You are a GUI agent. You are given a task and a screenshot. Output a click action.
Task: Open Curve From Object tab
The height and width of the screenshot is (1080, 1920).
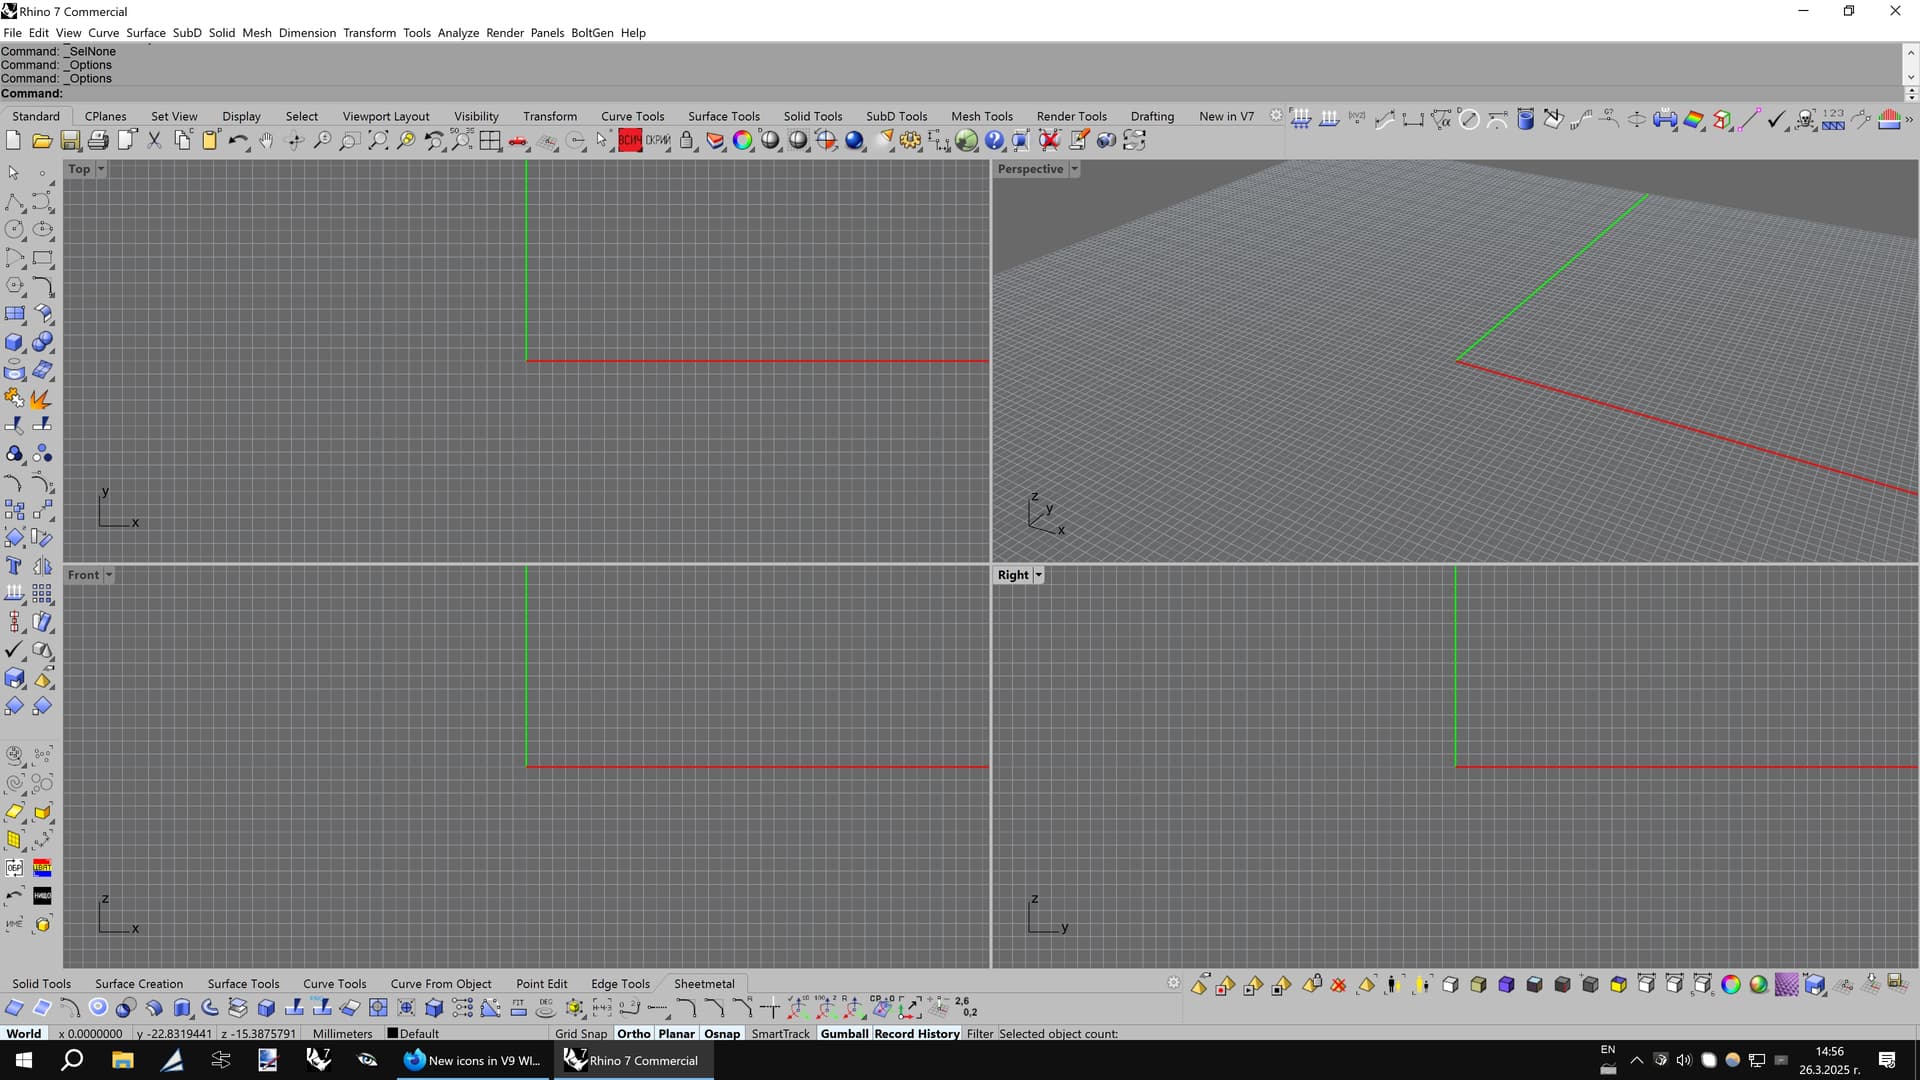click(441, 984)
